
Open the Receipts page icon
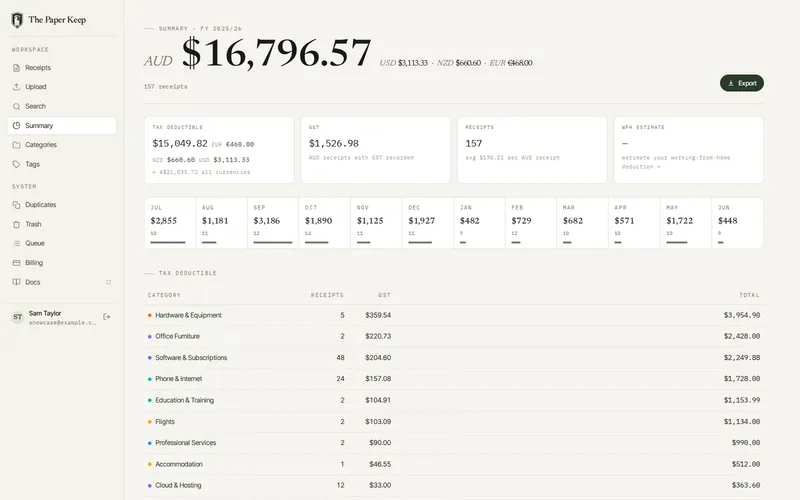(16, 68)
